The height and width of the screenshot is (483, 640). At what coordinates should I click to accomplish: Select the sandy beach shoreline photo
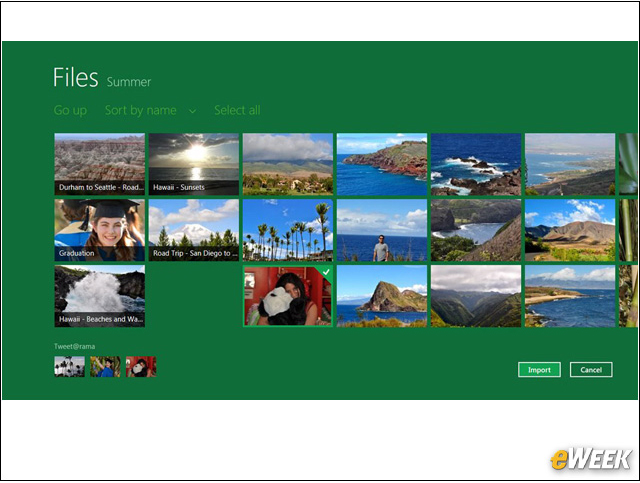pyautogui.click(x=570, y=296)
